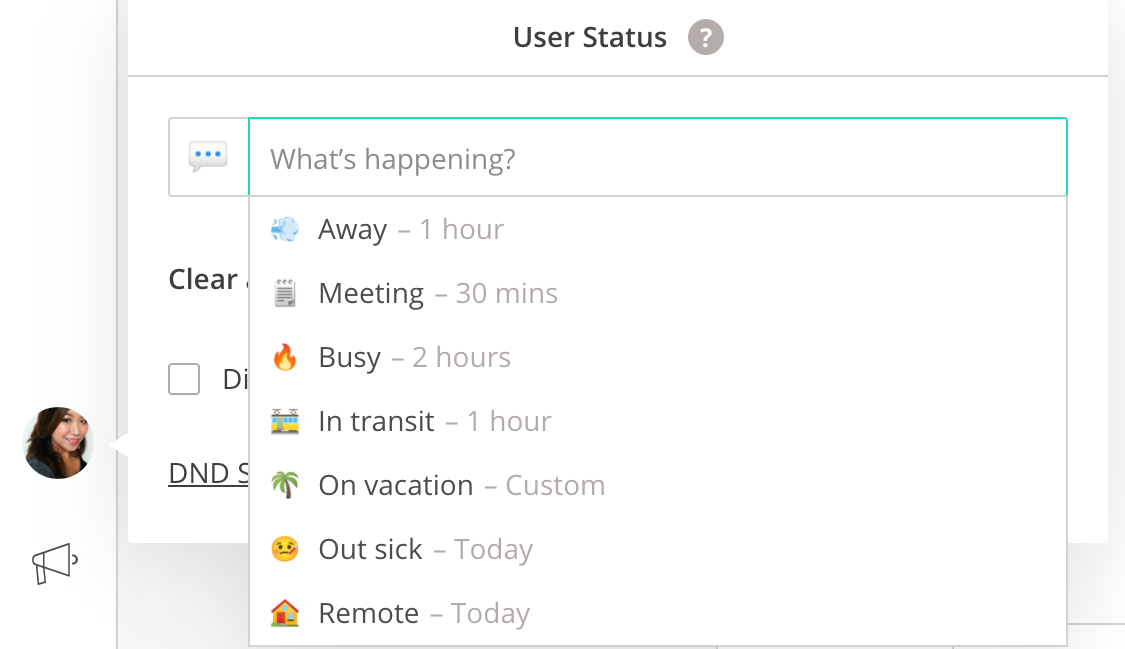This screenshot has height=649, width=1125.
Task: Click the notepad emoji beside Meeting
Action: 285,293
